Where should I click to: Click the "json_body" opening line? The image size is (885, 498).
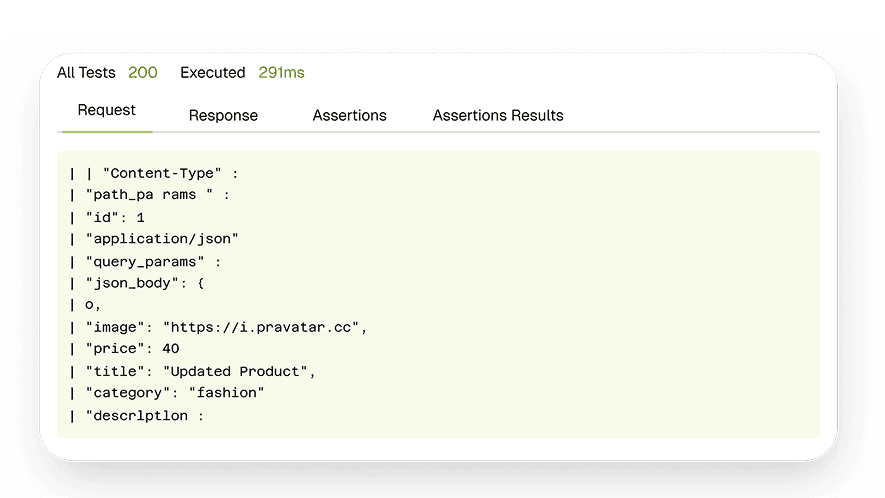point(145,283)
